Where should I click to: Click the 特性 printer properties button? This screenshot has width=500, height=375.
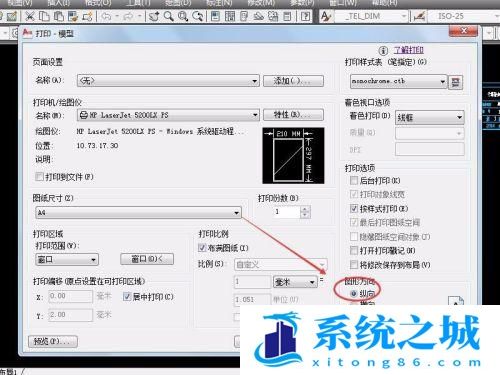[x=293, y=115]
